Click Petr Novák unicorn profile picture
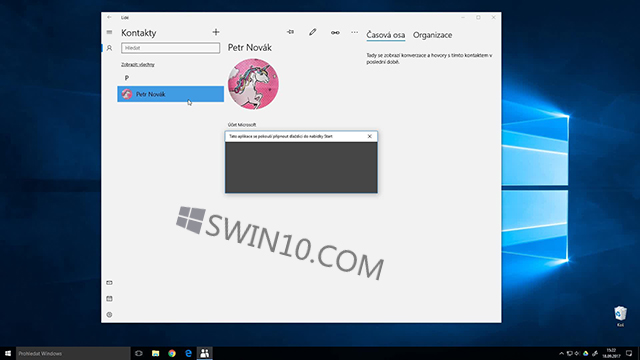The height and width of the screenshot is (360, 640). pyautogui.click(x=253, y=84)
